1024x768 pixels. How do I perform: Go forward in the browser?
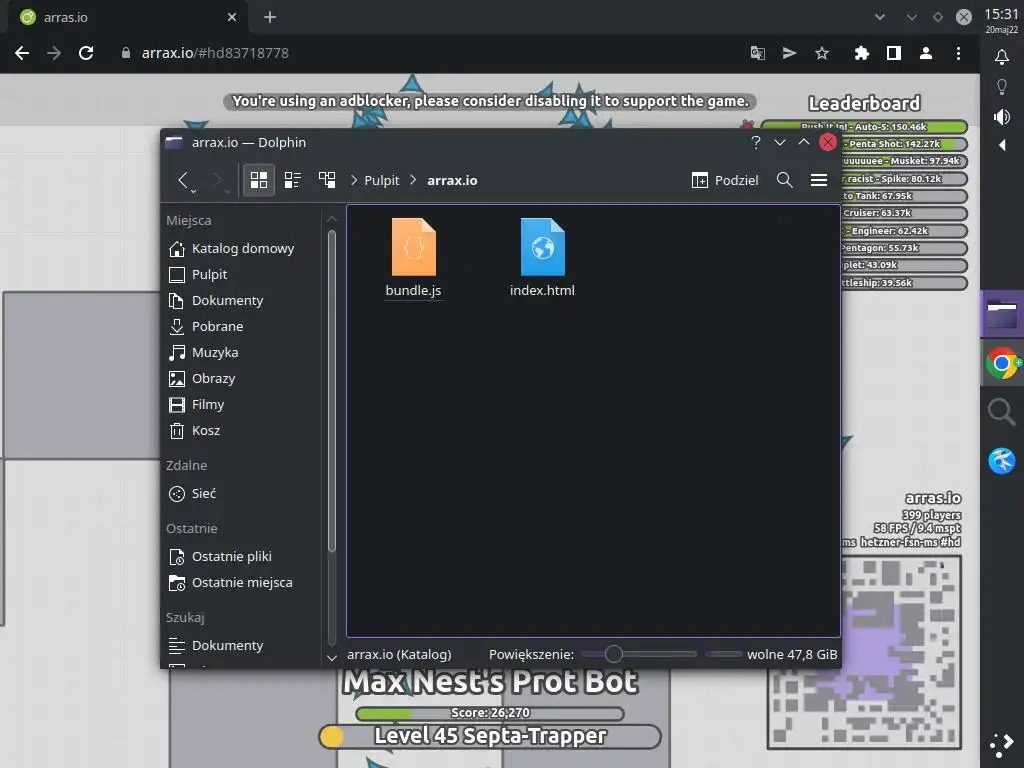(54, 53)
